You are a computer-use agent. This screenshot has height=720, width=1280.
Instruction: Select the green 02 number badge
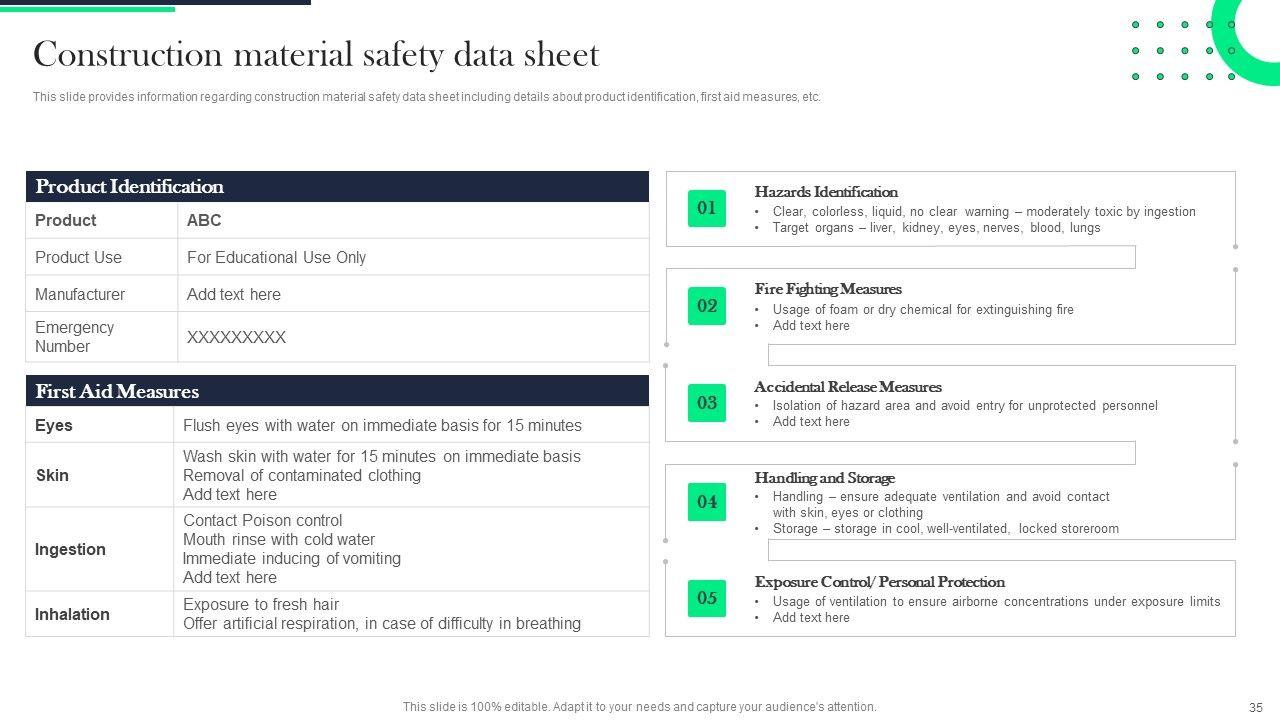point(706,306)
